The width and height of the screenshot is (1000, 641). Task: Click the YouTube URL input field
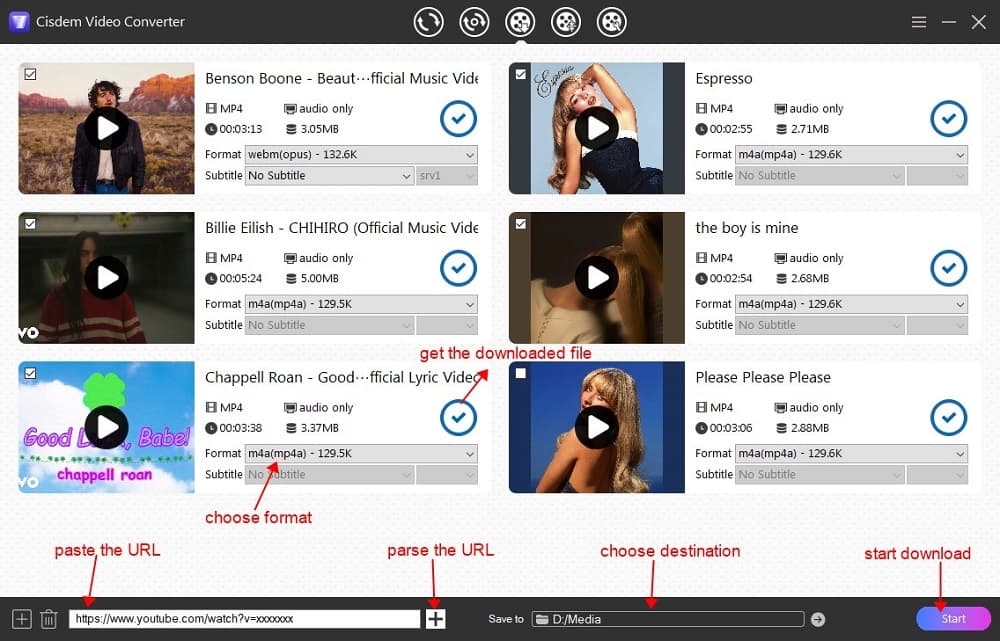(245, 618)
